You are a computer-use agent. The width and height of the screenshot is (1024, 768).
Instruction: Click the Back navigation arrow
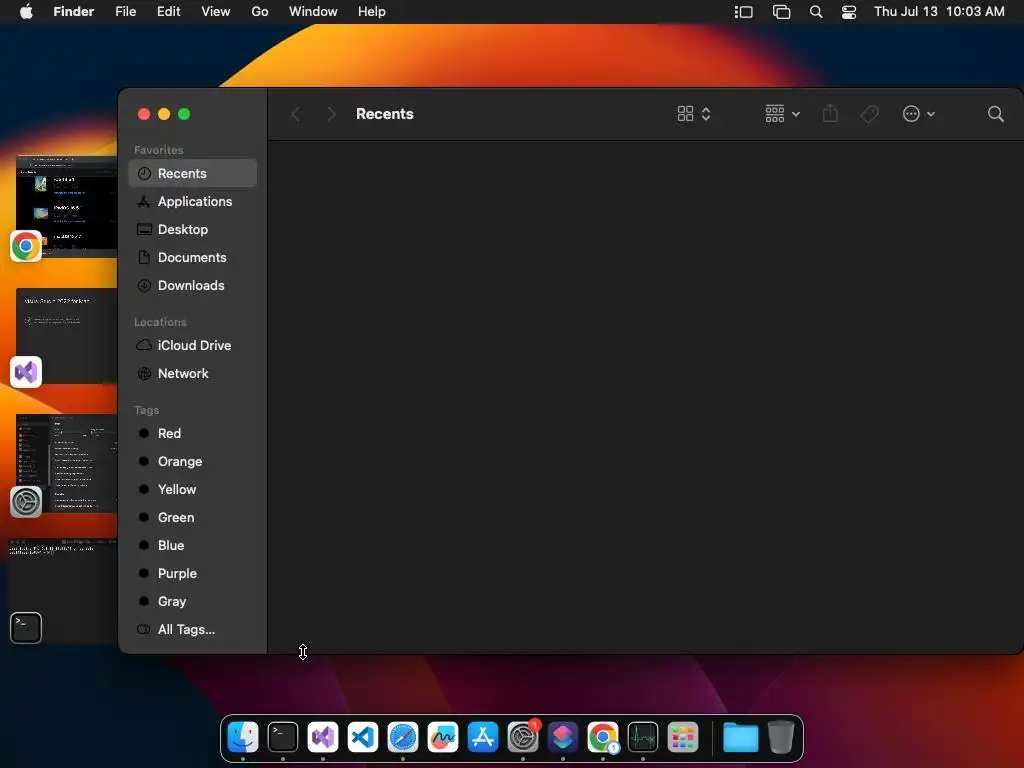[x=296, y=114]
